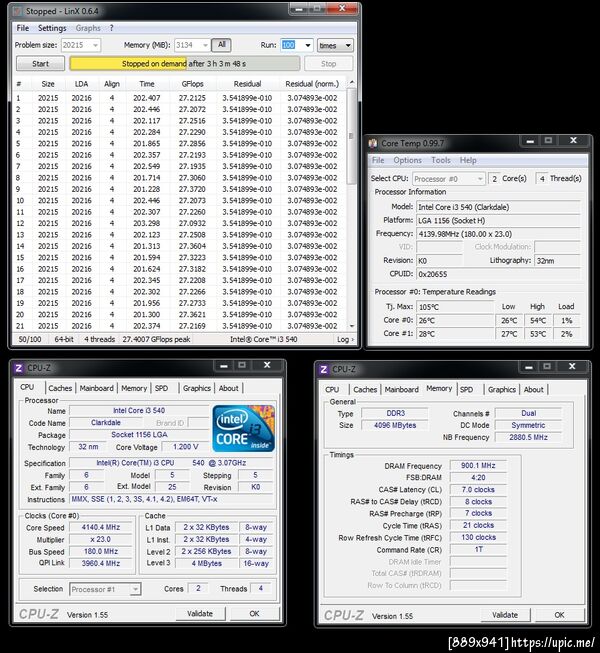Click the Time column header in LinX
This screenshot has height=653, width=600.
147,84
